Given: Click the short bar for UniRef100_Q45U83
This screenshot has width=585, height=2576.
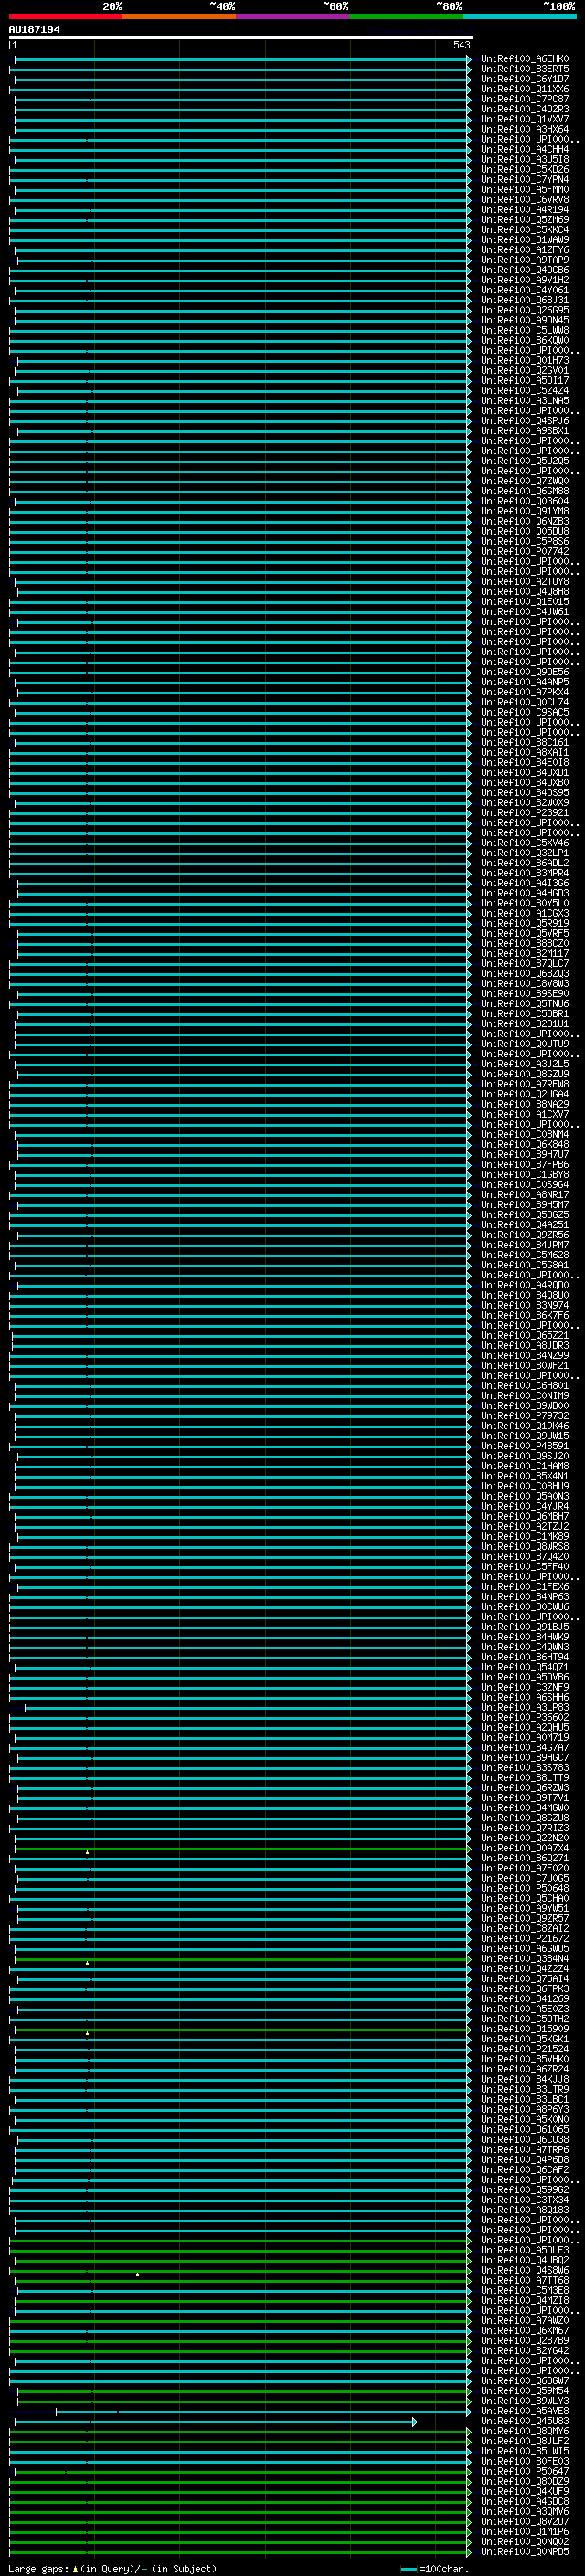Looking at the screenshot, I should [215, 2421].
